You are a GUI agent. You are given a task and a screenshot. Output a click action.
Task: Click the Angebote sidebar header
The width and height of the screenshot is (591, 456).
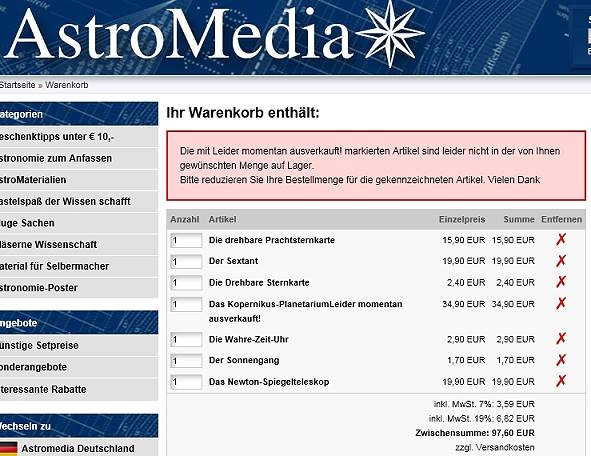(79, 323)
